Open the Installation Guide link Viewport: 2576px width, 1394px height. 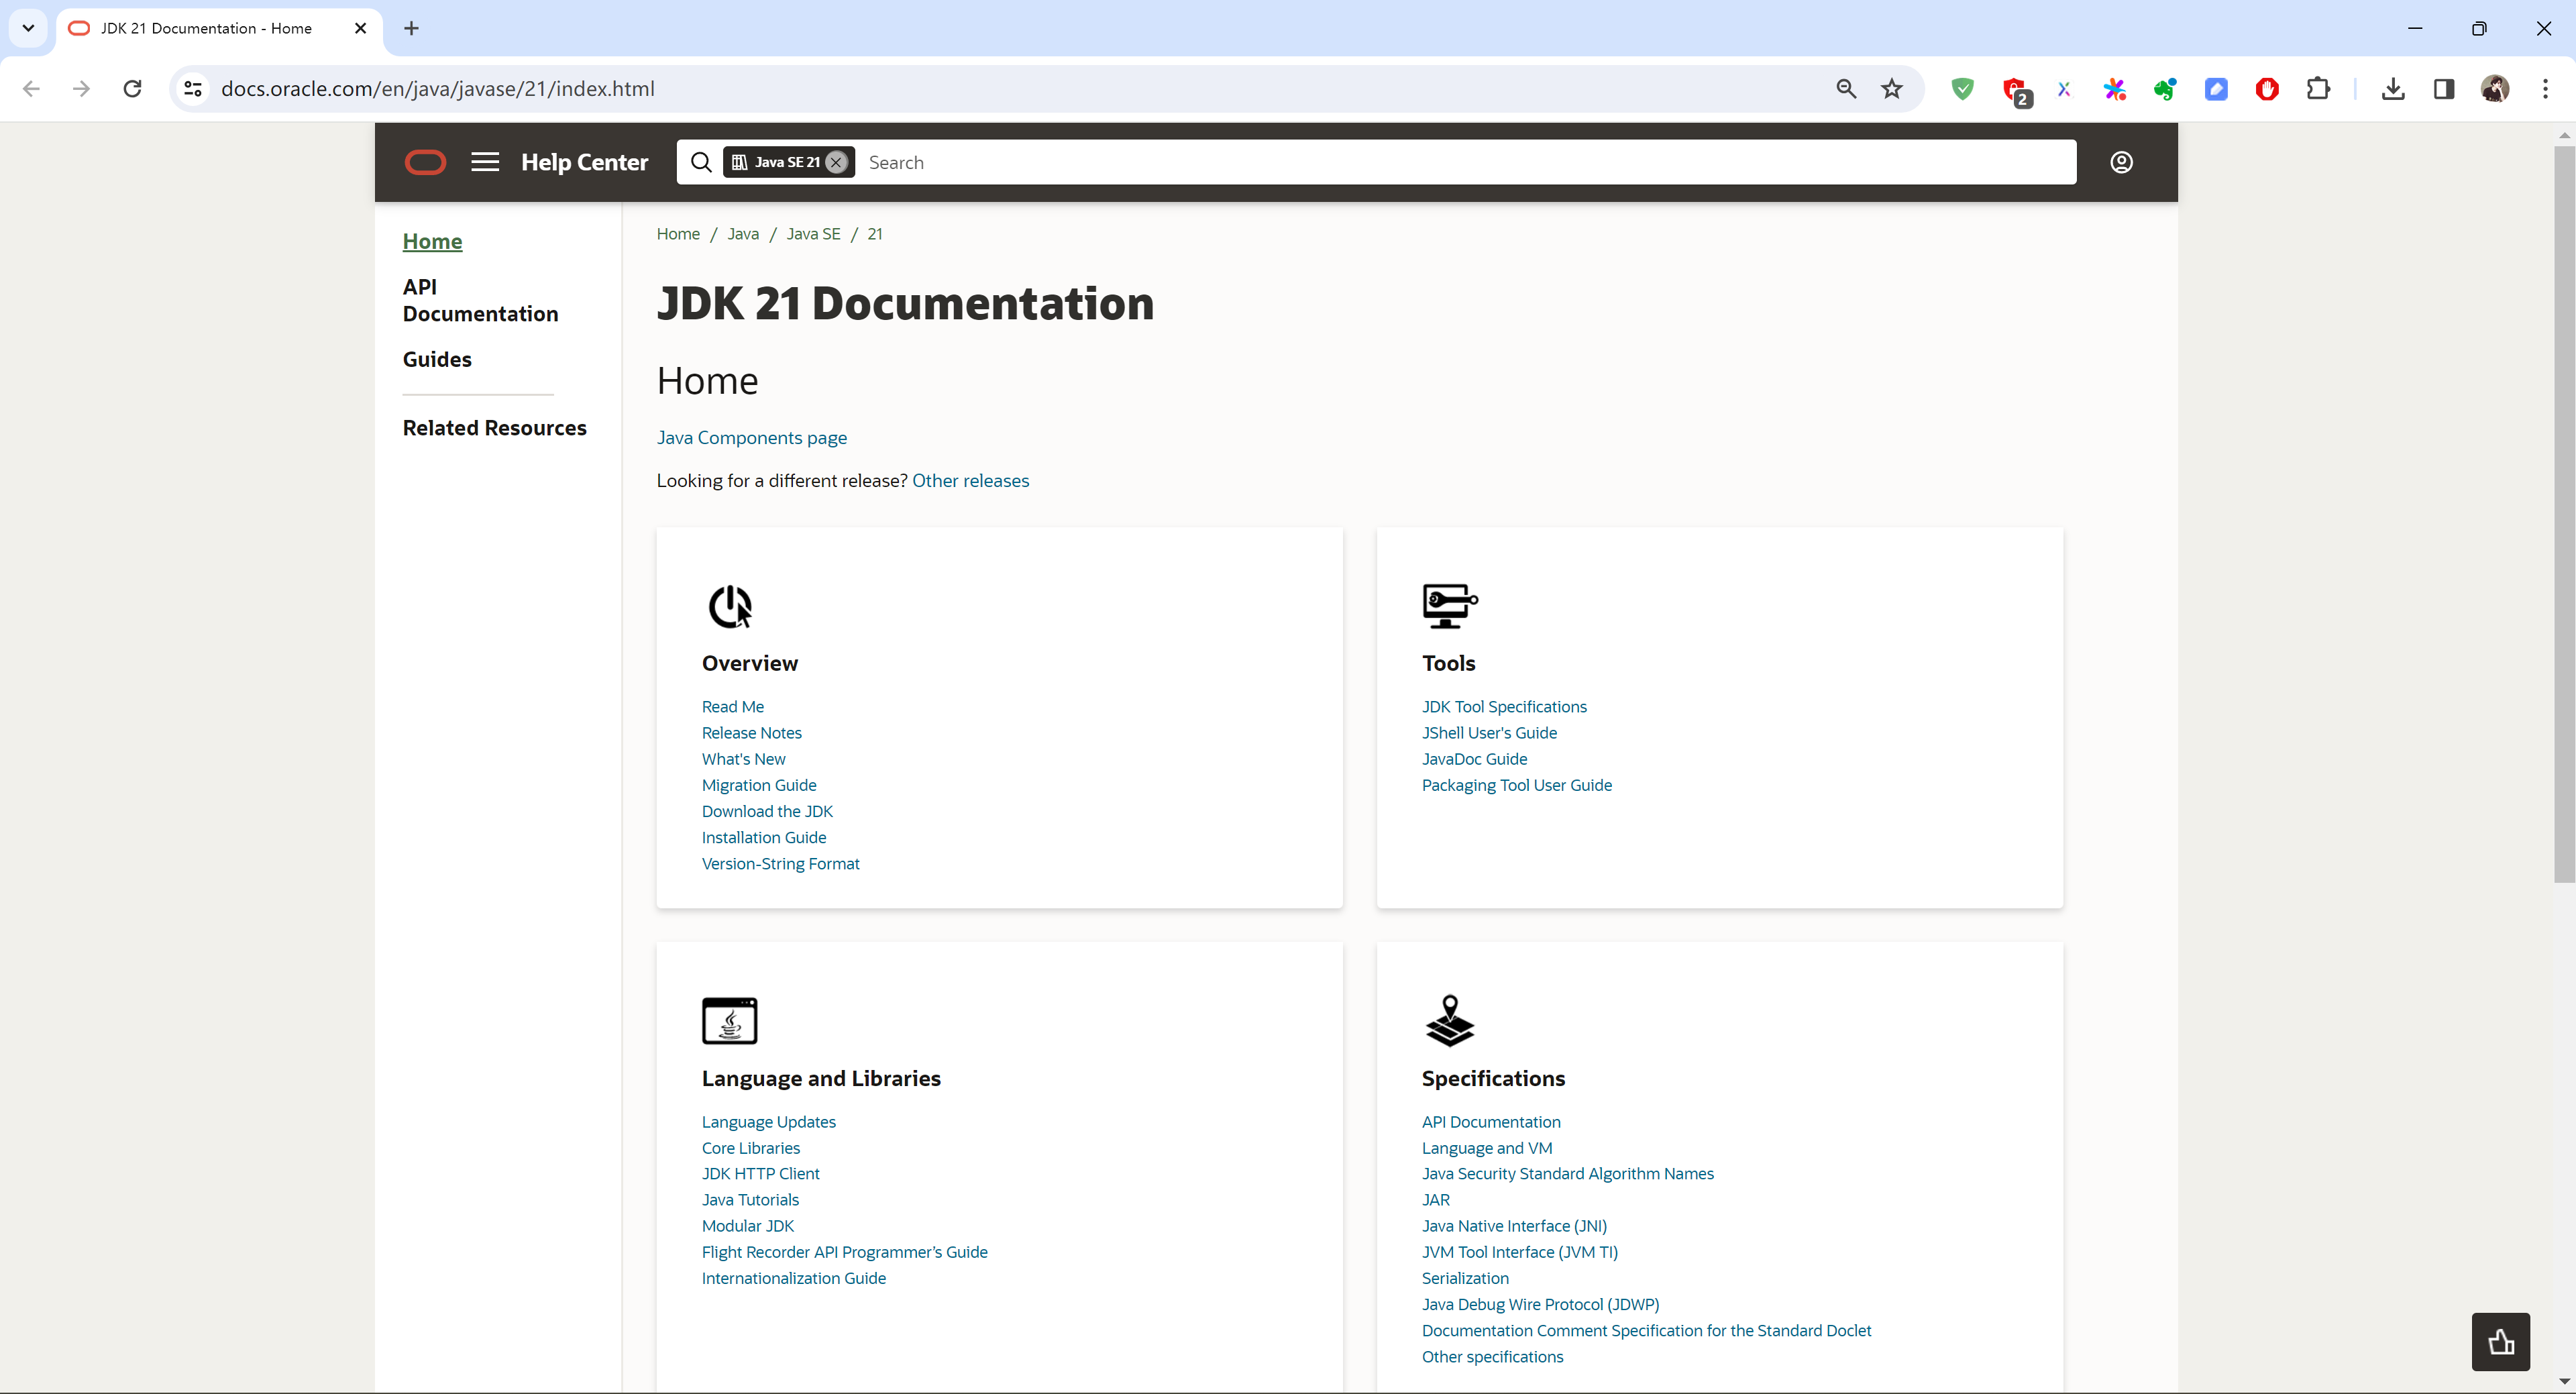pyautogui.click(x=763, y=838)
